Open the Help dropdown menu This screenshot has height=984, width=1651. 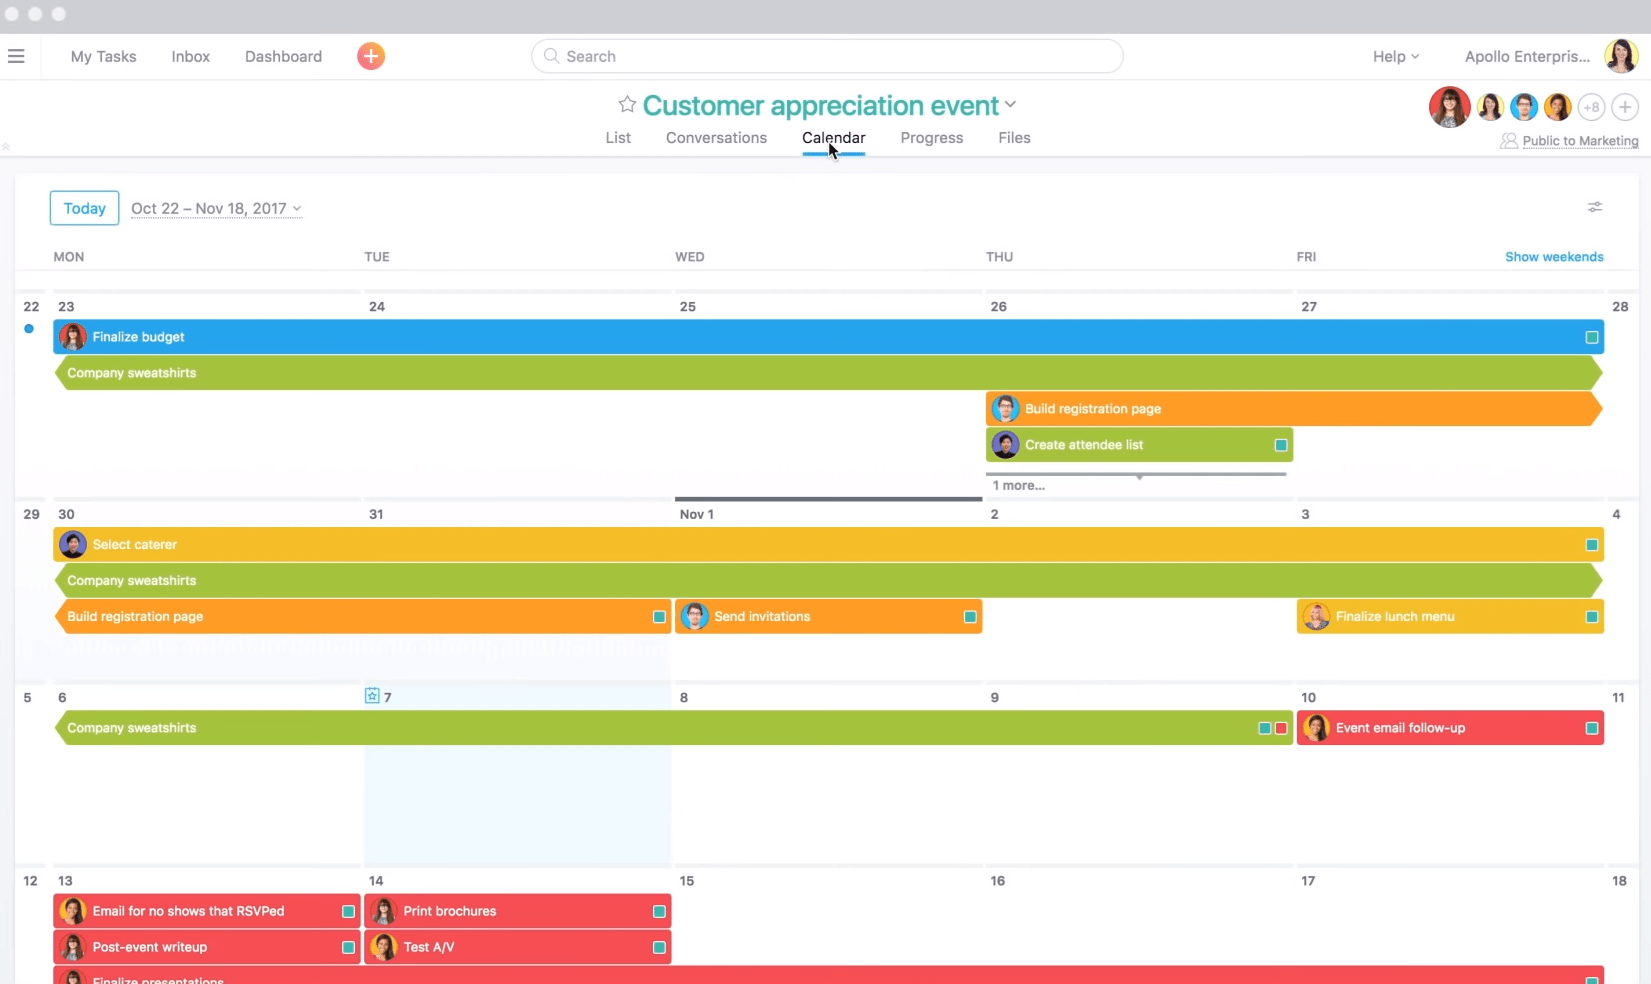coord(1395,56)
